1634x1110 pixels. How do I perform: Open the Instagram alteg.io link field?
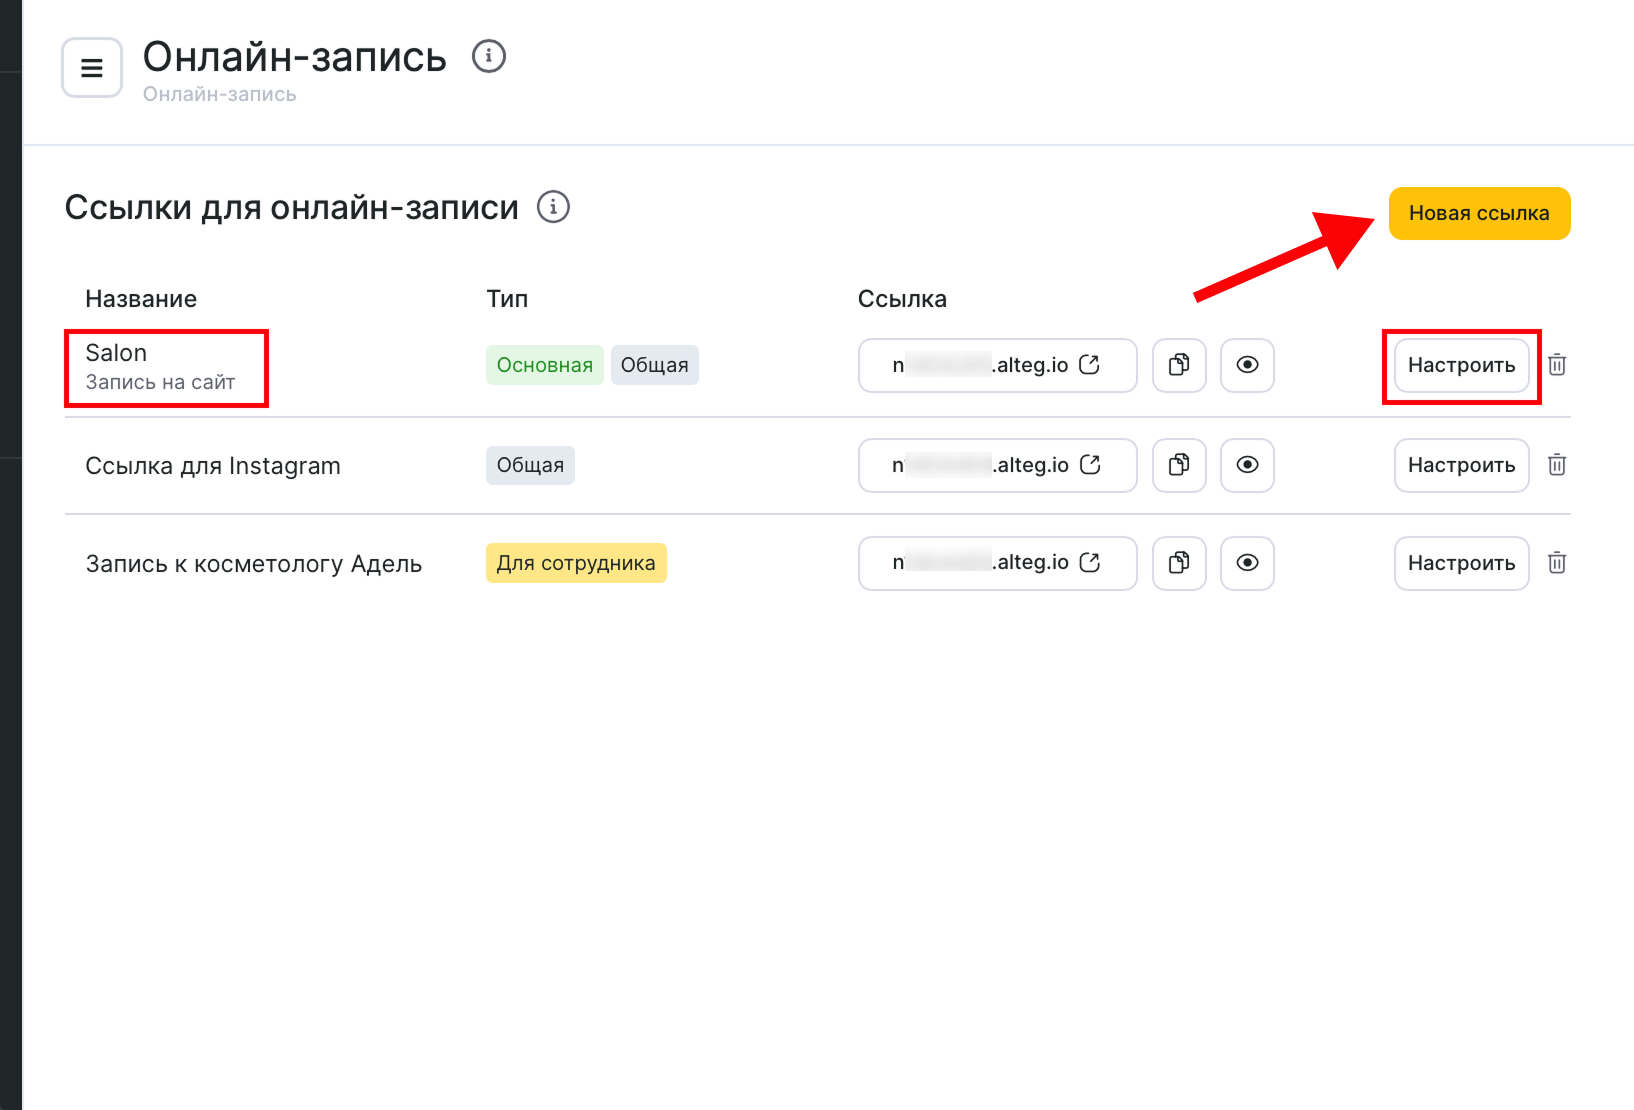click(997, 465)
